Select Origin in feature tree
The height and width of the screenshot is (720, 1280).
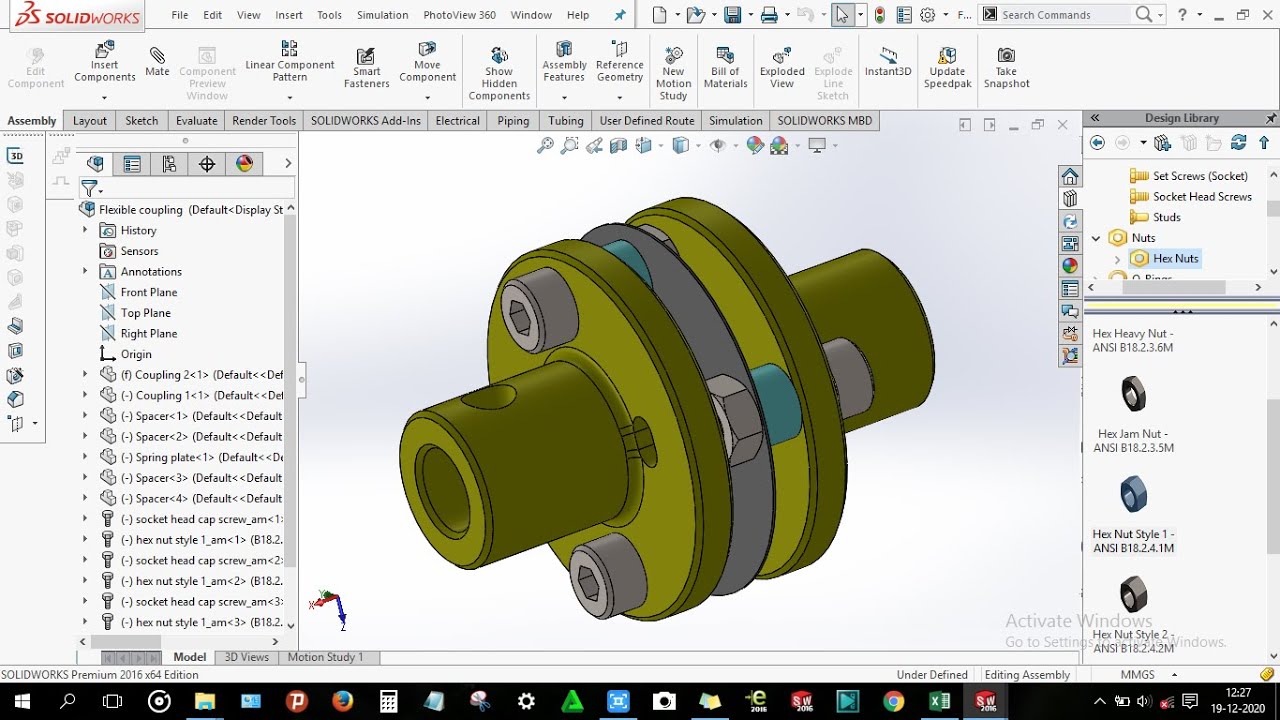point(136,354)
